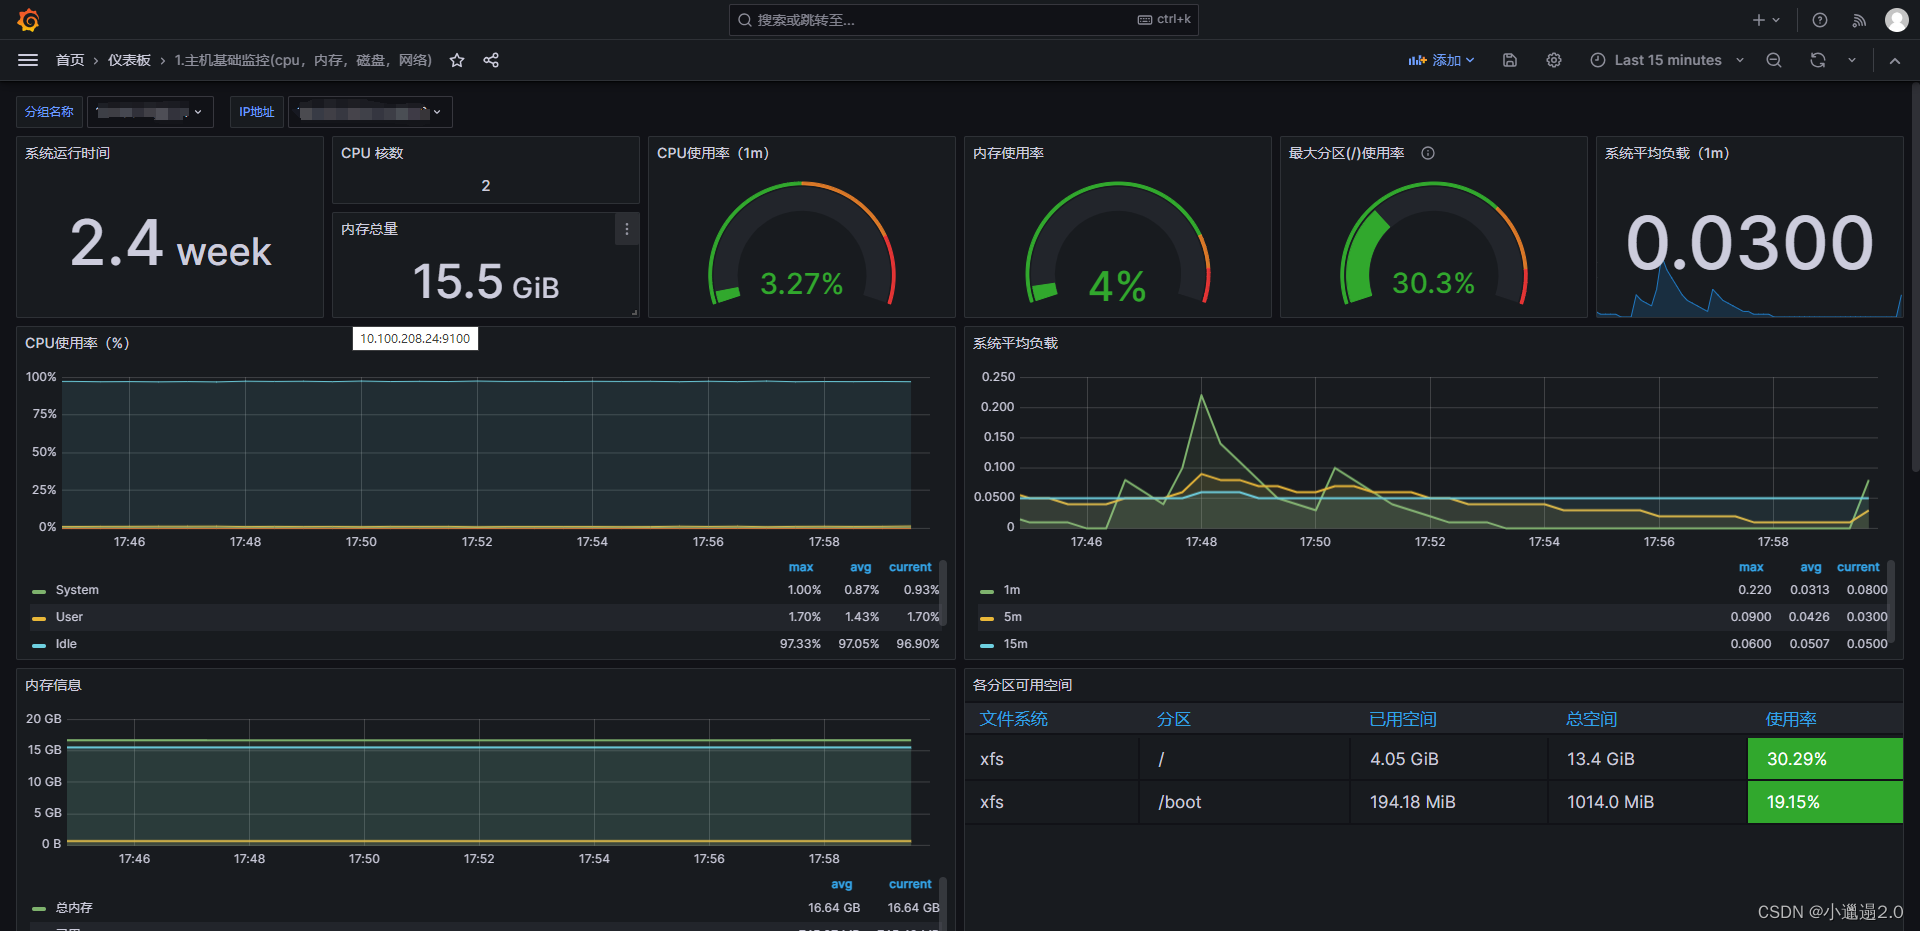1920x931 pixels.
Task: Sort load legend by current column
Action: 1858,567
